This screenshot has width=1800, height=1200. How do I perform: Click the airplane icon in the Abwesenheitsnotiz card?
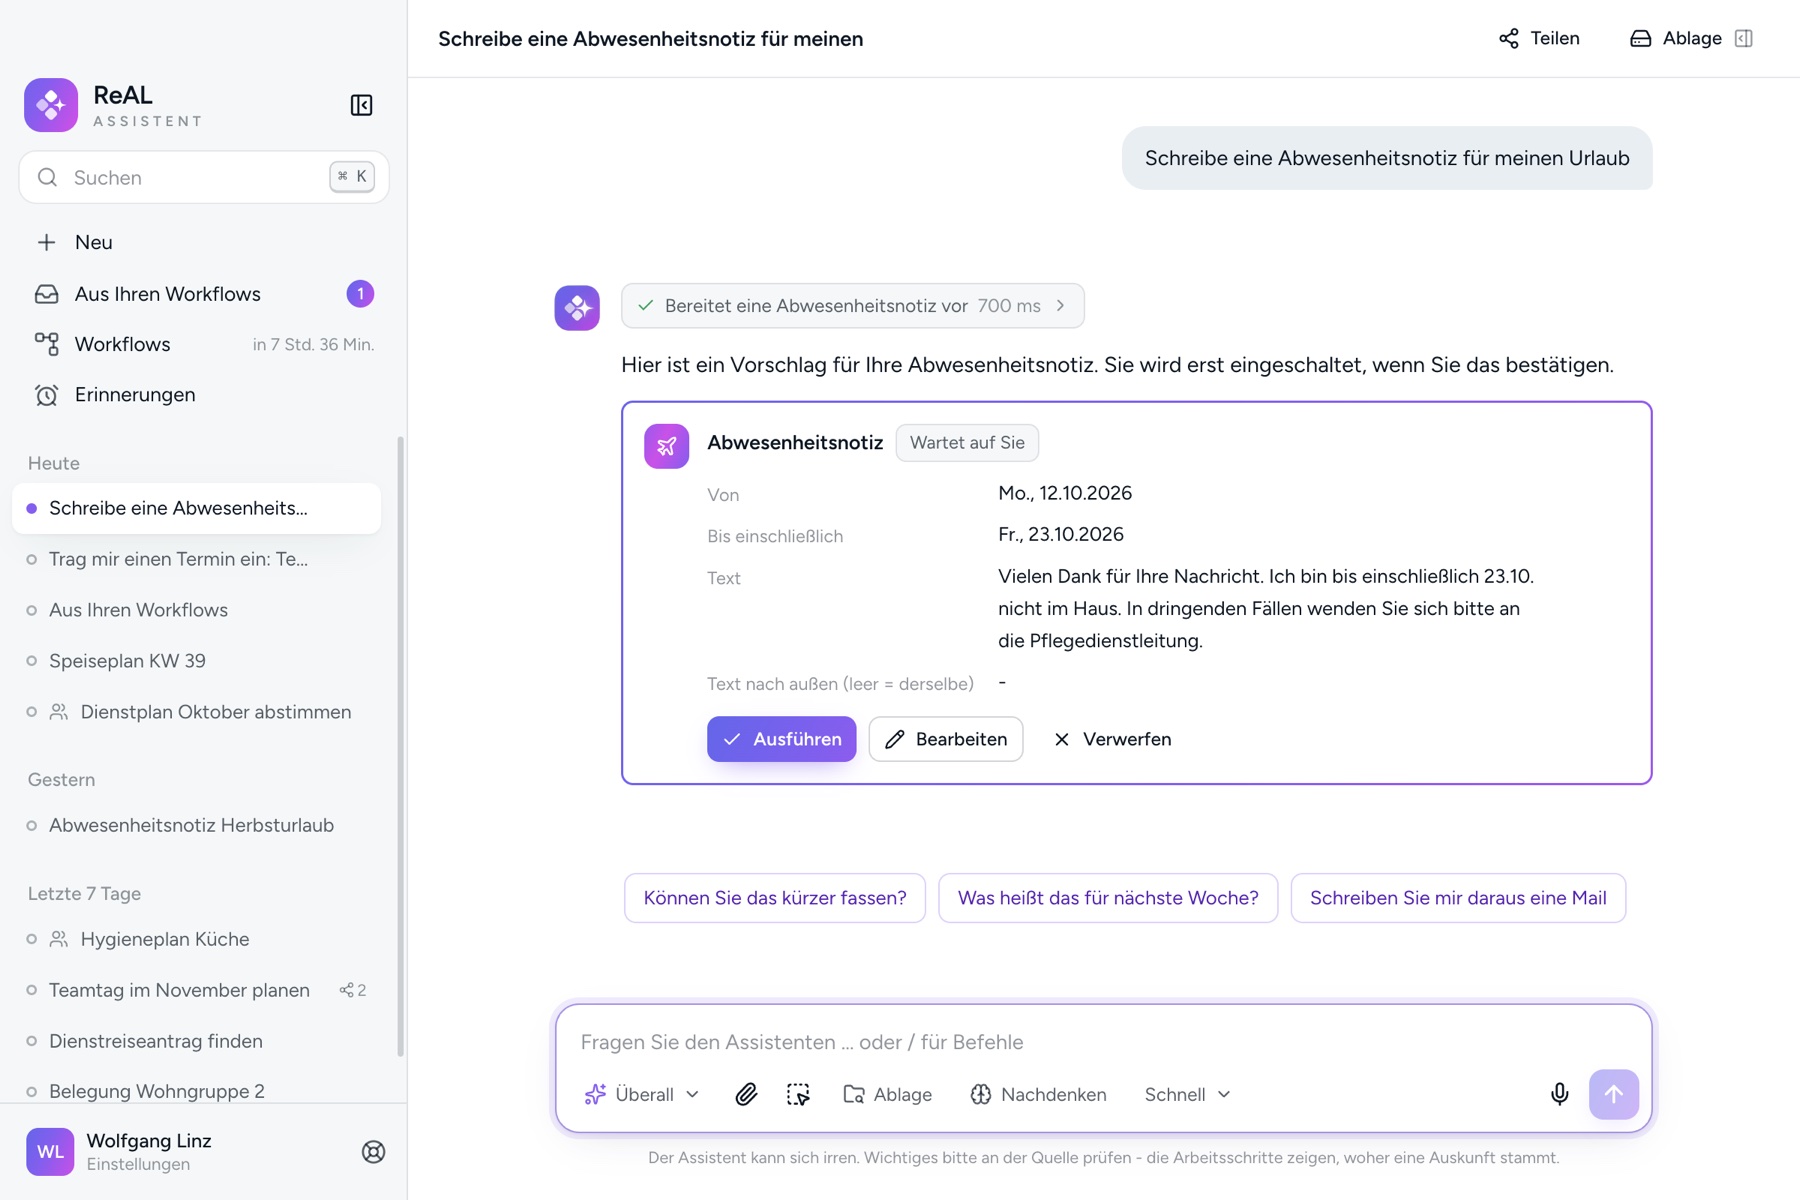coord(666,446)
